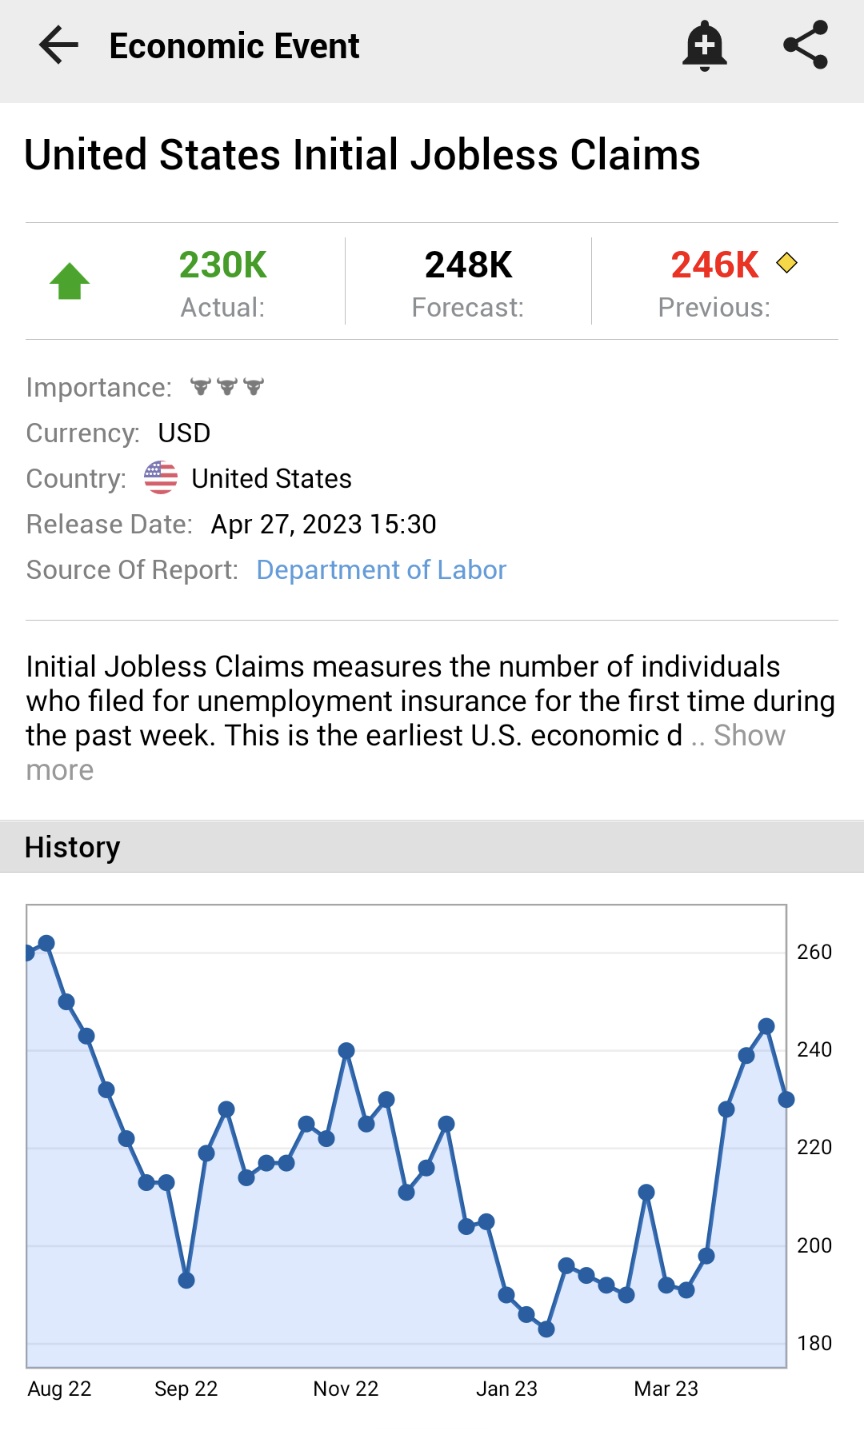
Task: Tap the Mar 23 axis label
Action: tap(666, 1389)
